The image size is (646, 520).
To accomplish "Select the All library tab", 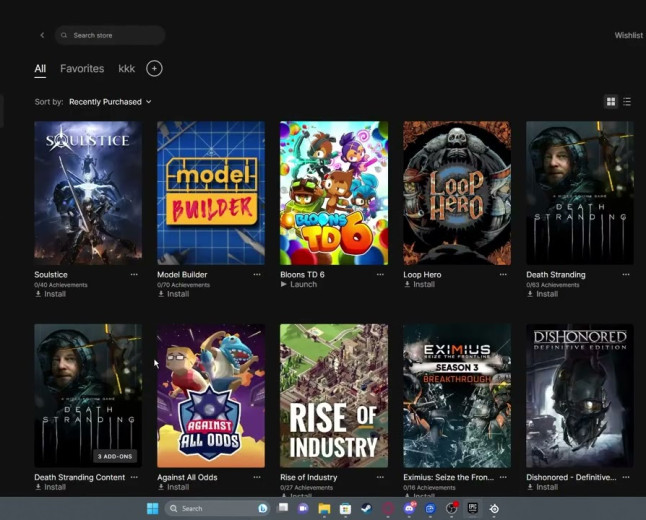I will tap(40, 68).
